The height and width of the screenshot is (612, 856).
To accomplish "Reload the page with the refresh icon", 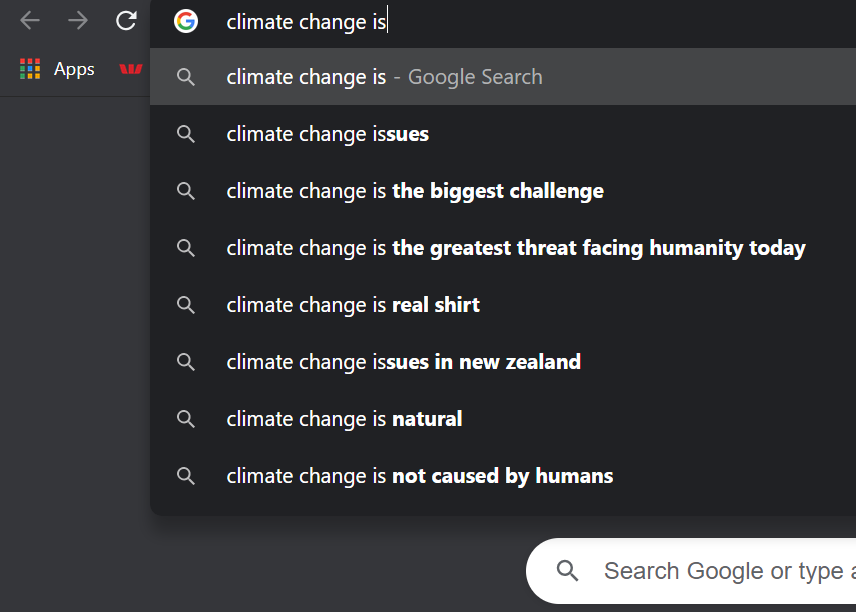I will [x=126, y=21].
